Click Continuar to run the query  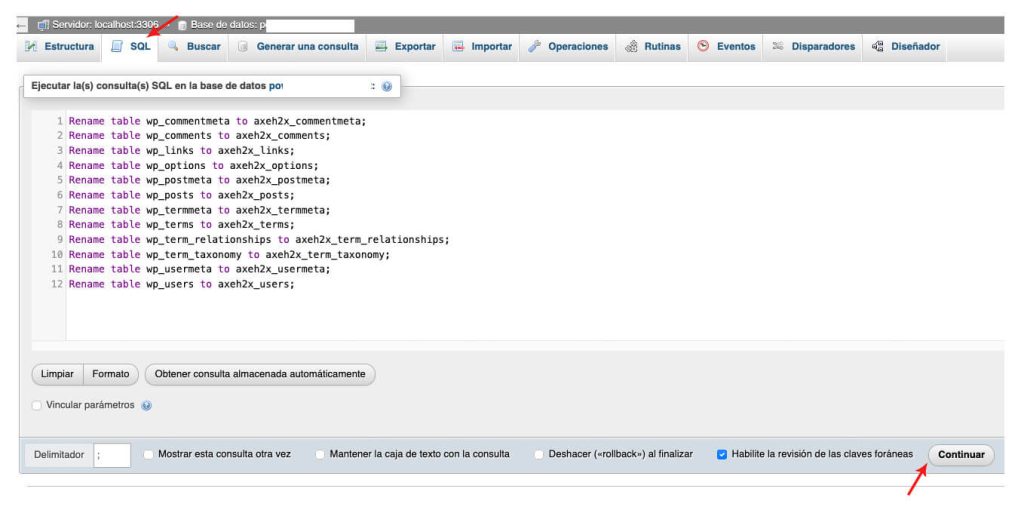coord(961,455)
